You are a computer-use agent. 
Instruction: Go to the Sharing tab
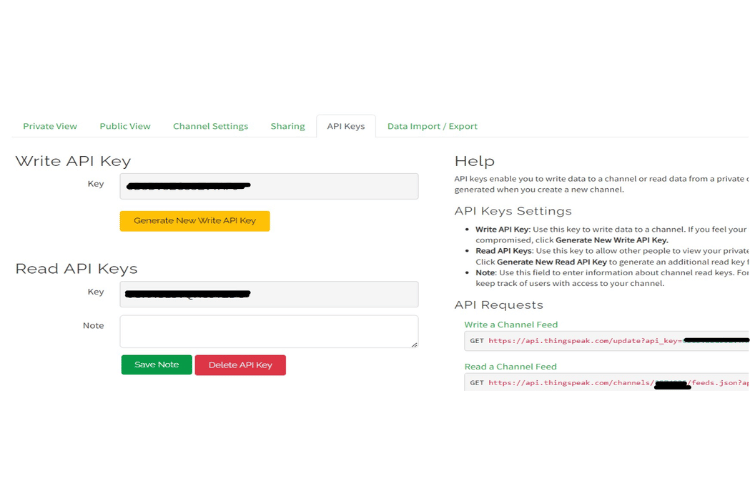[287, 126]
